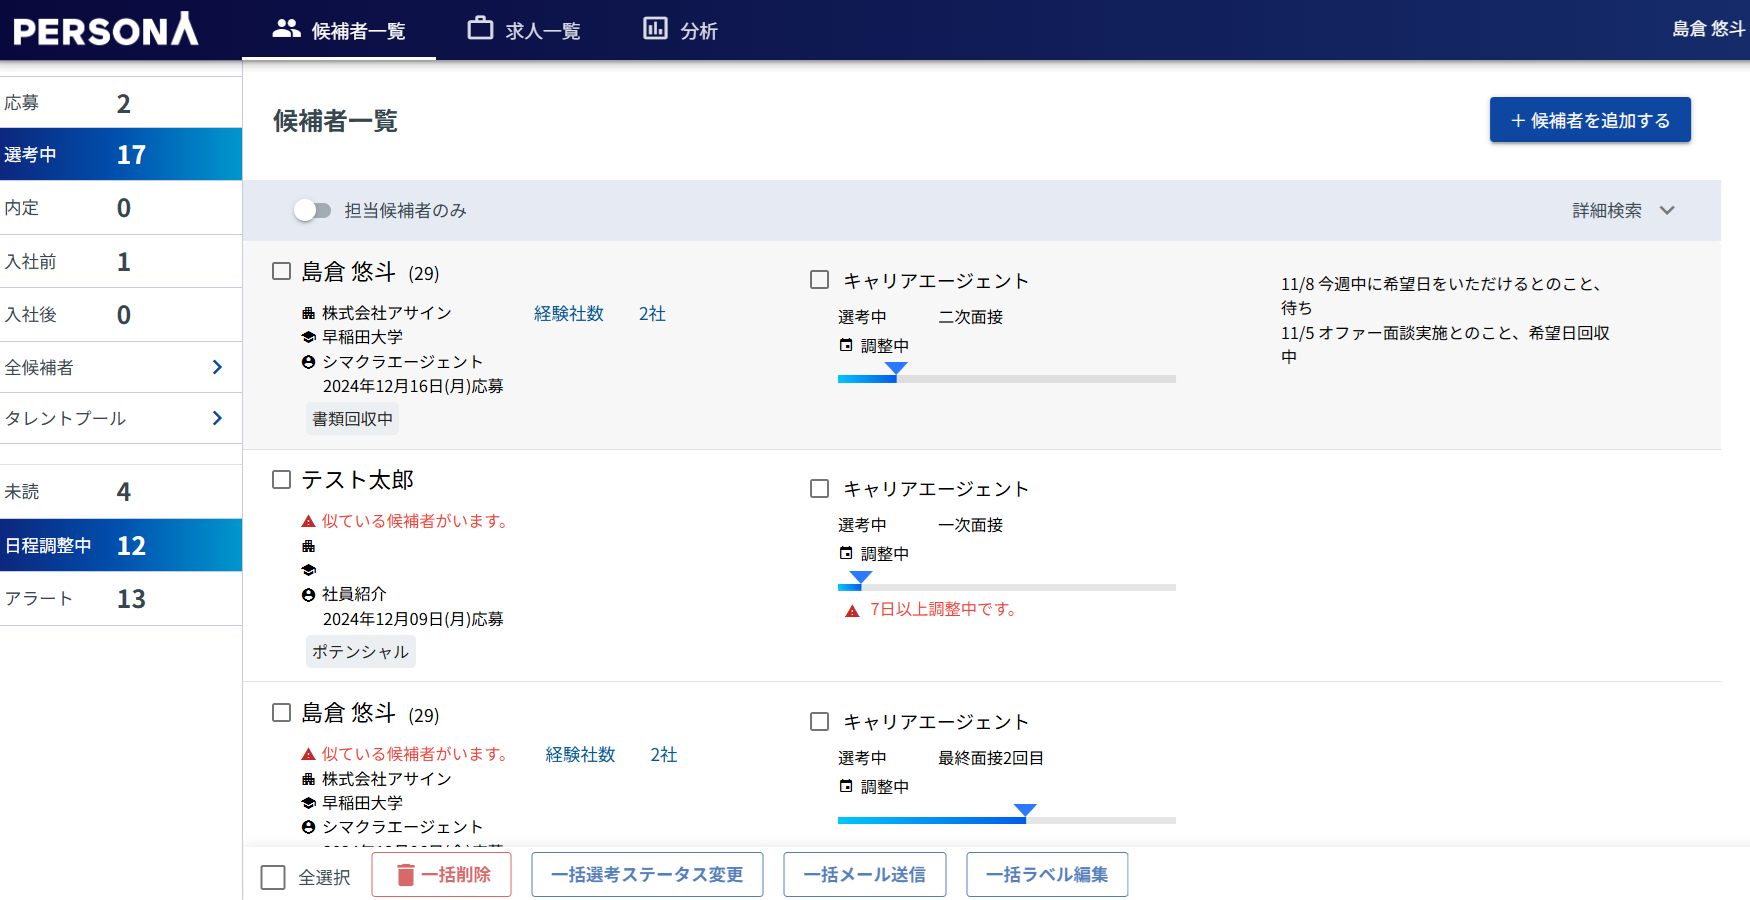
Task: Tick キャリアエージェント checkbox with 一次面接
Action: click(820, 488)
